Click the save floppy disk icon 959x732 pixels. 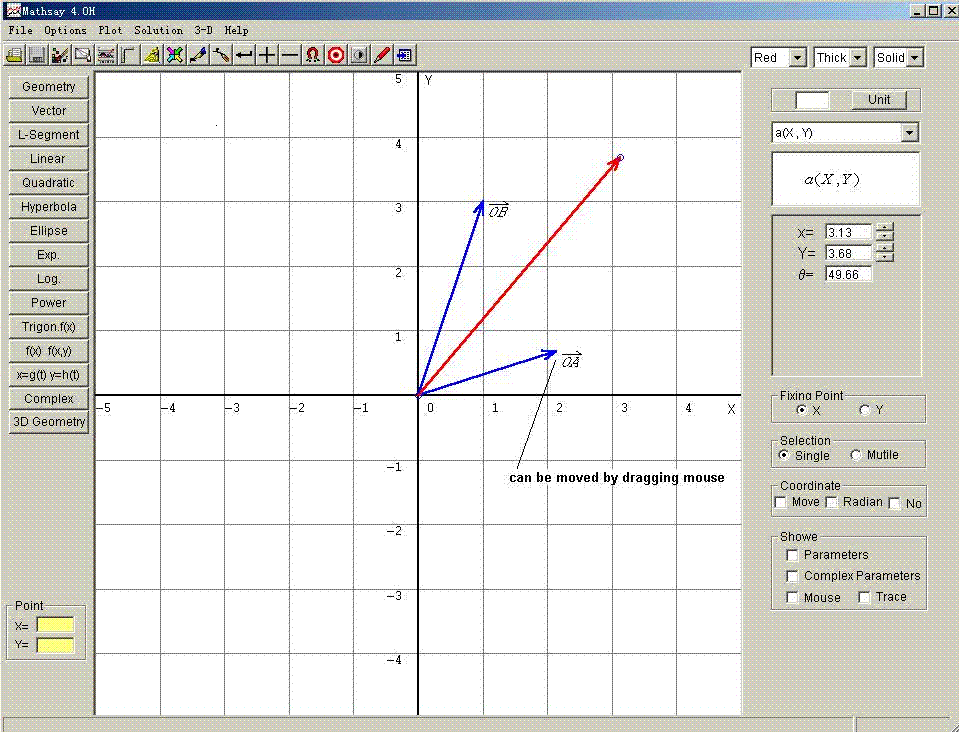pyautogui.click(x=37, y=56)
